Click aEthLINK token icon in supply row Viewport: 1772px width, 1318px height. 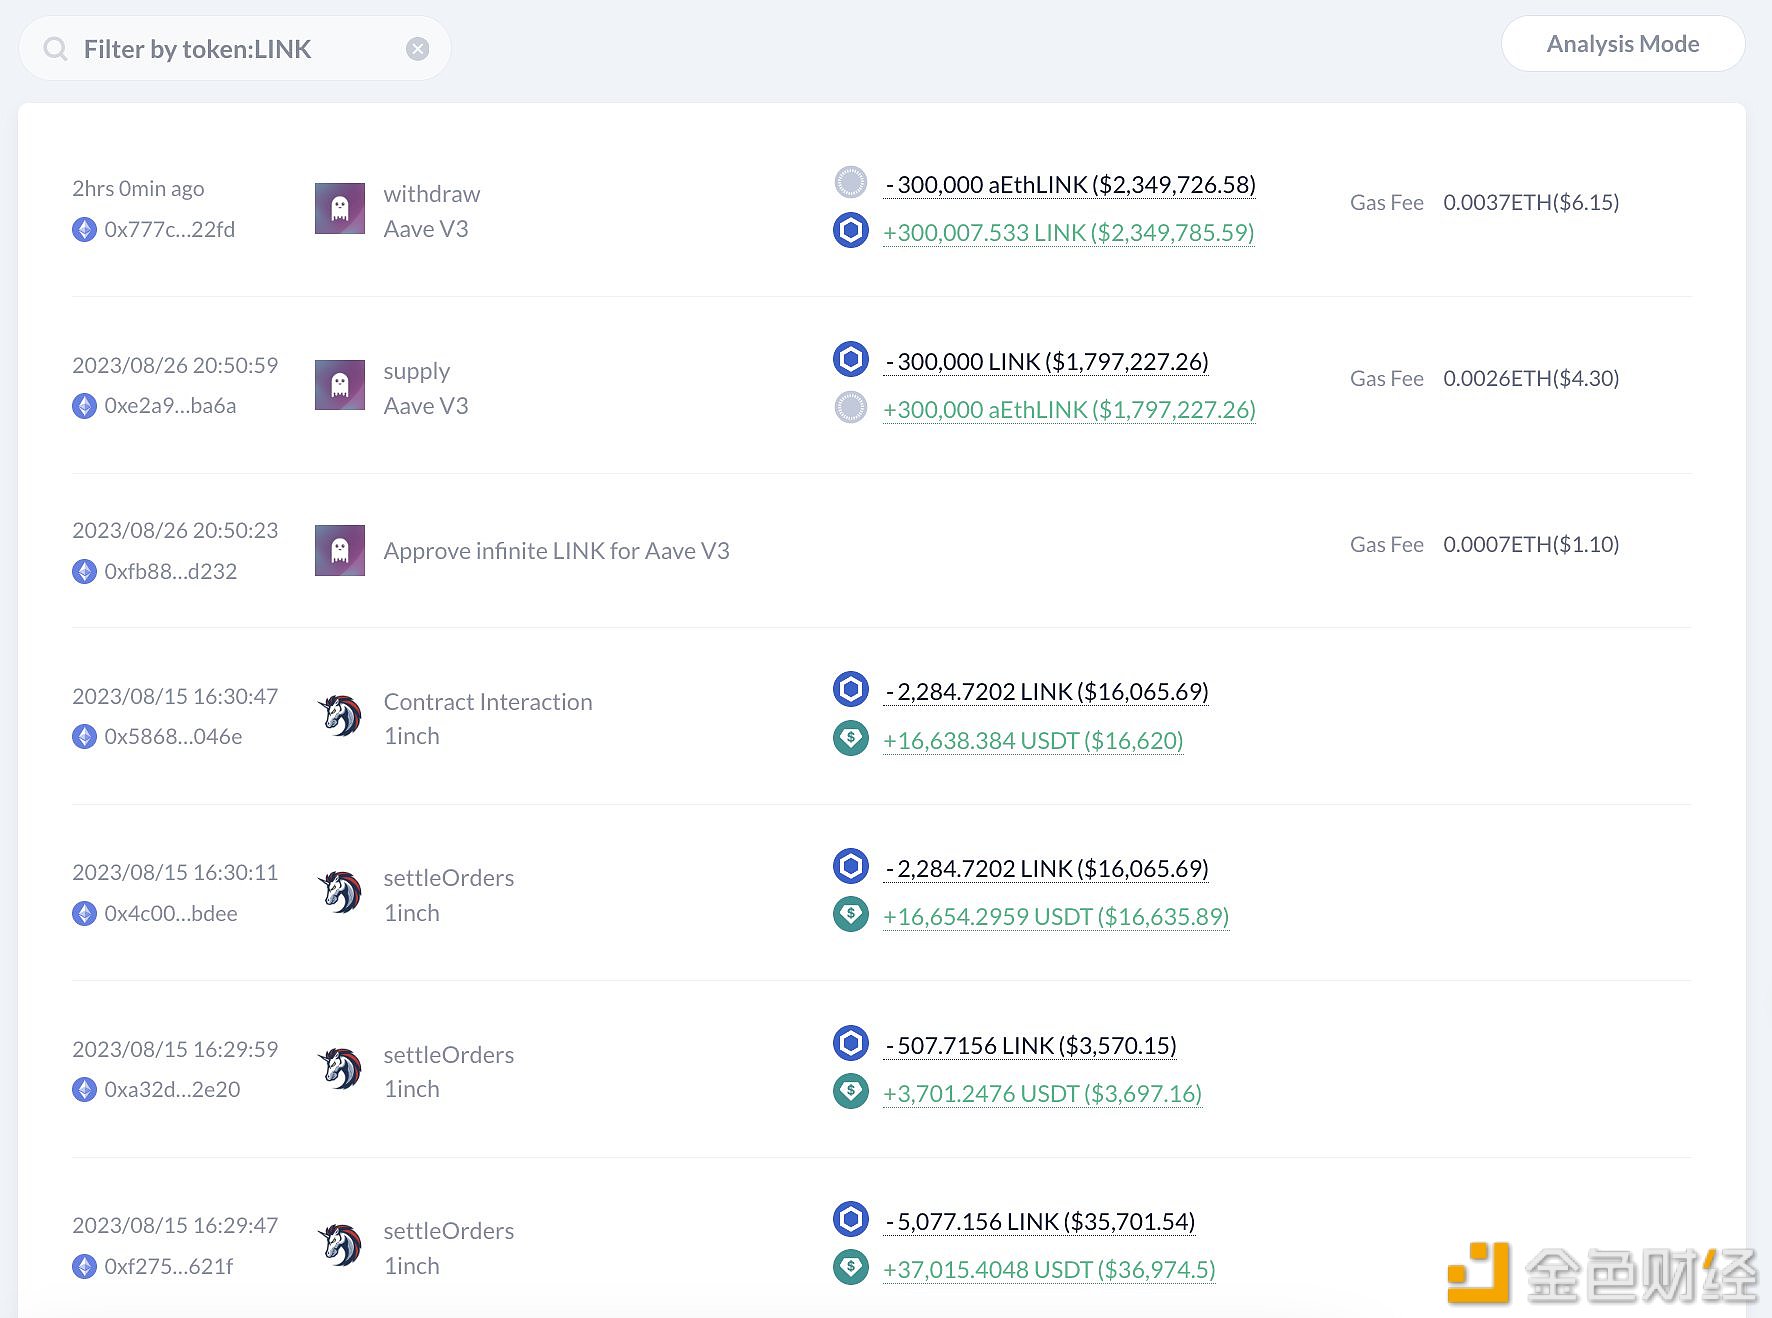[851, 407]
